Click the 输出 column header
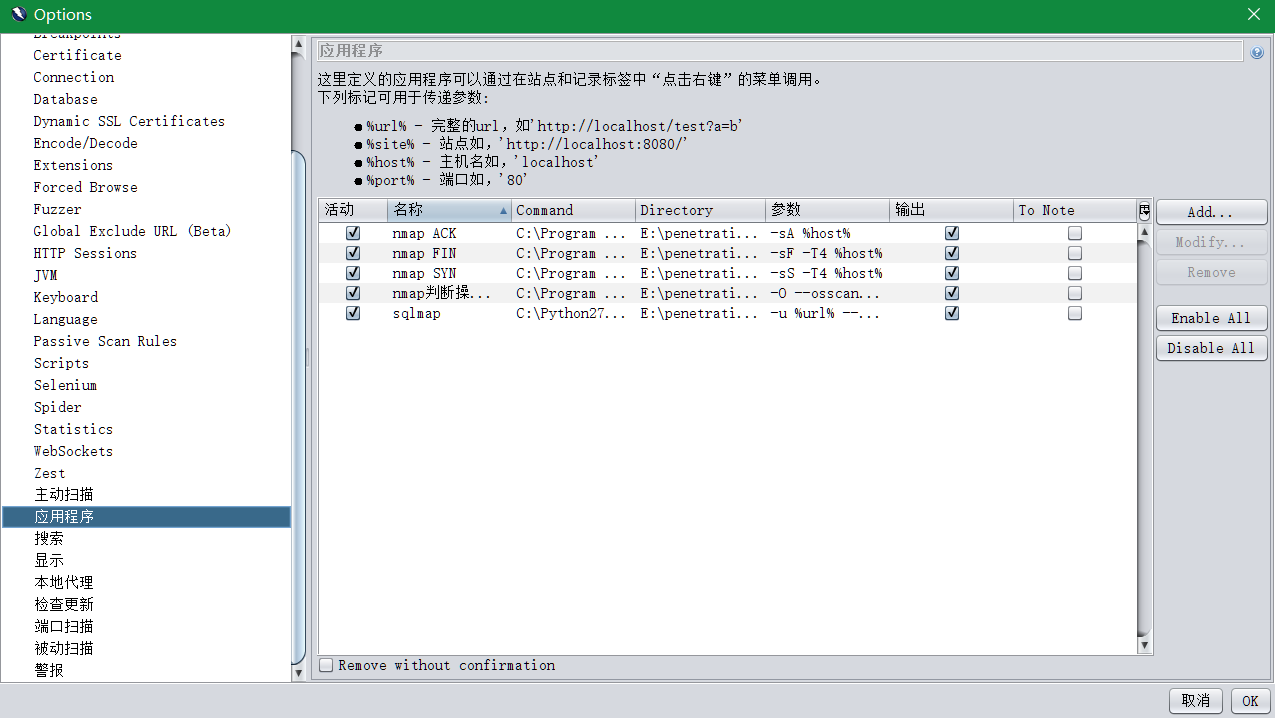Viewport: 1275px width, 718px height. (952, 210)
